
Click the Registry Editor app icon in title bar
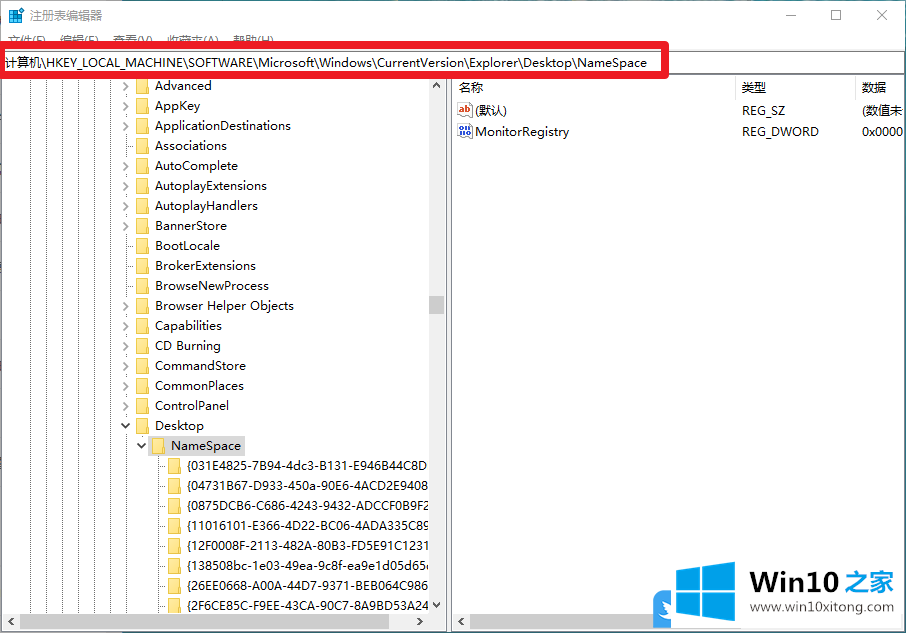click(x=16, y=15)
